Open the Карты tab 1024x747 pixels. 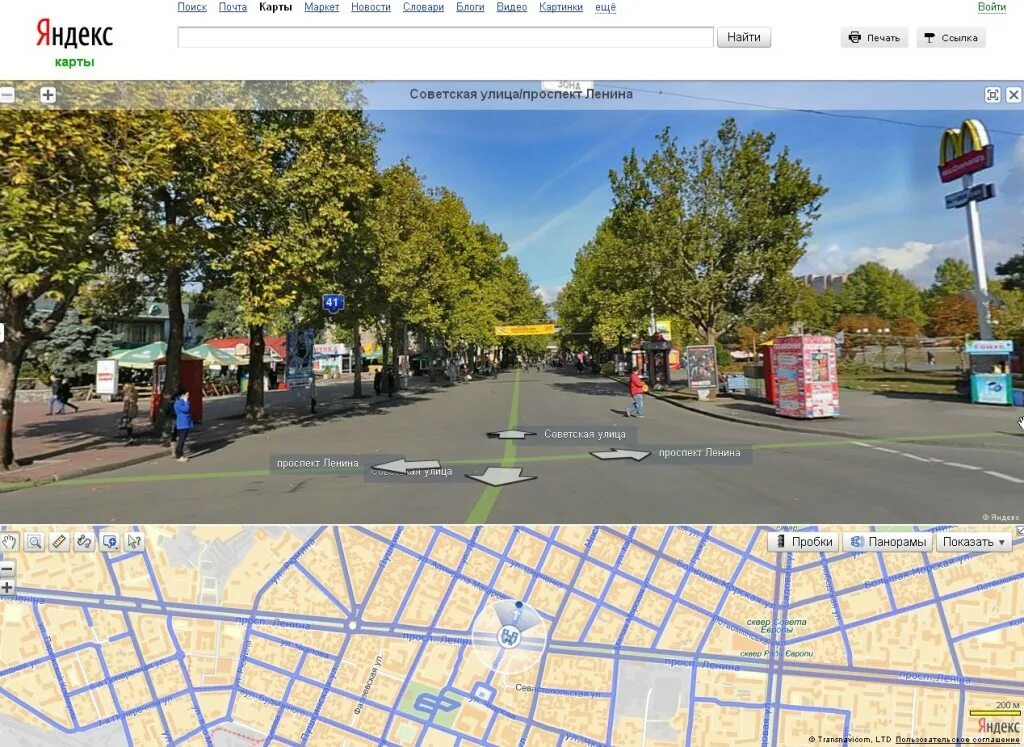[275, 7]
